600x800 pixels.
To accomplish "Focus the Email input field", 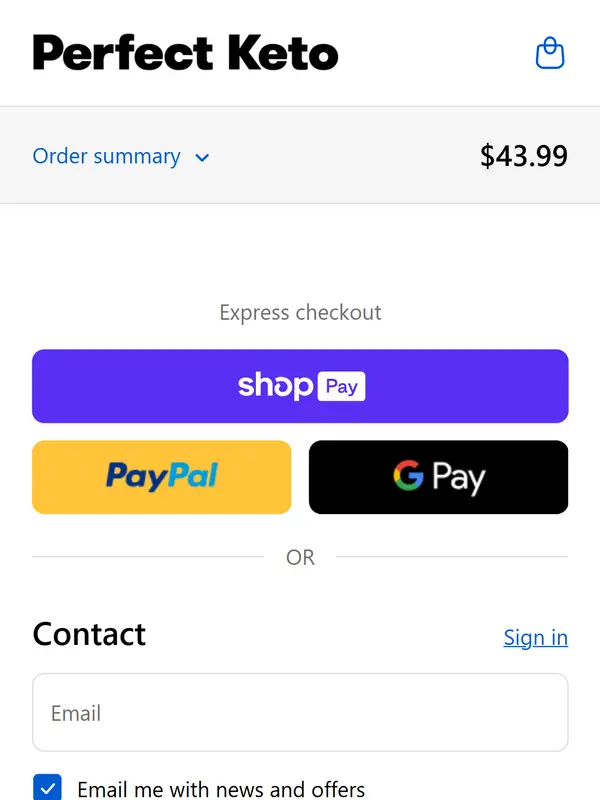I will coord(300,713).
